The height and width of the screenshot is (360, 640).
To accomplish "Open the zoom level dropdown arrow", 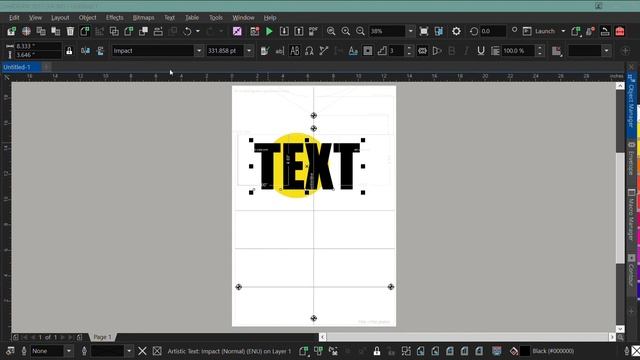I will tap(411, 31).
